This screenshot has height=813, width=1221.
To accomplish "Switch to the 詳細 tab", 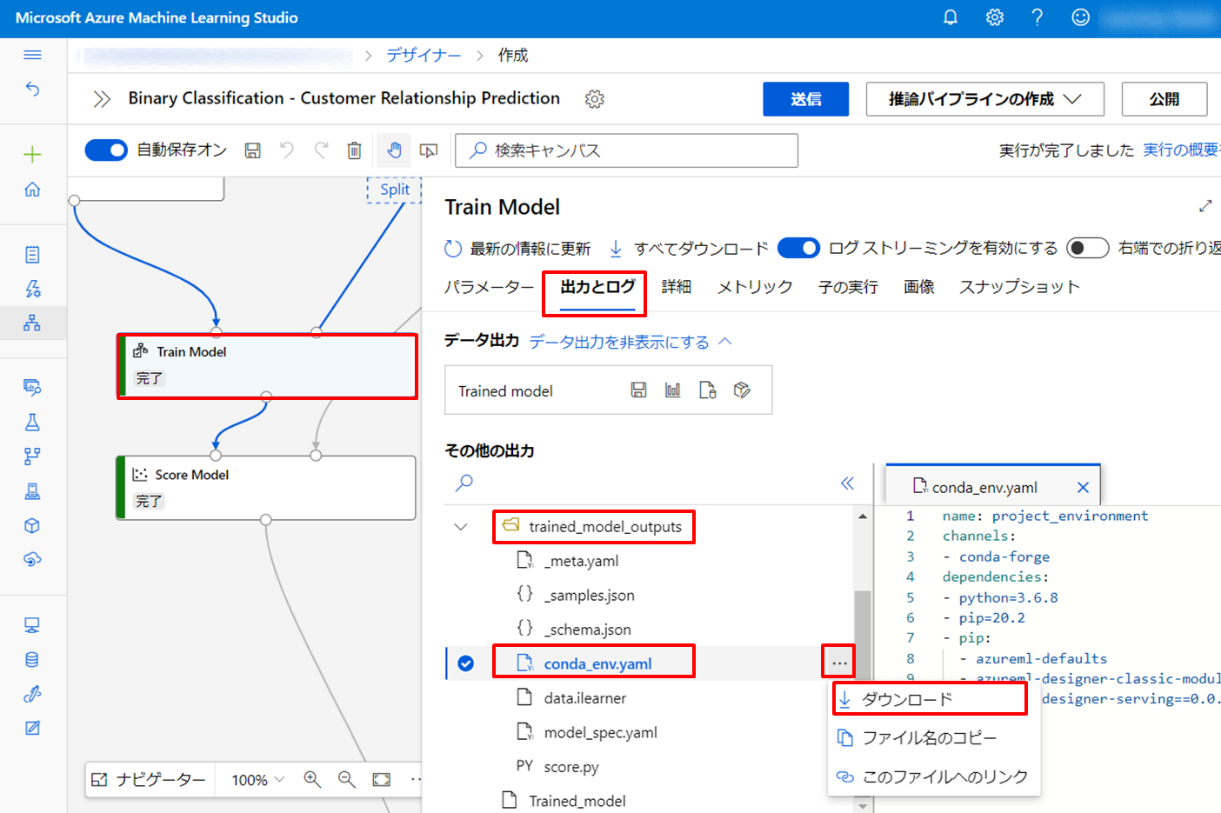I will click(676, 287).
